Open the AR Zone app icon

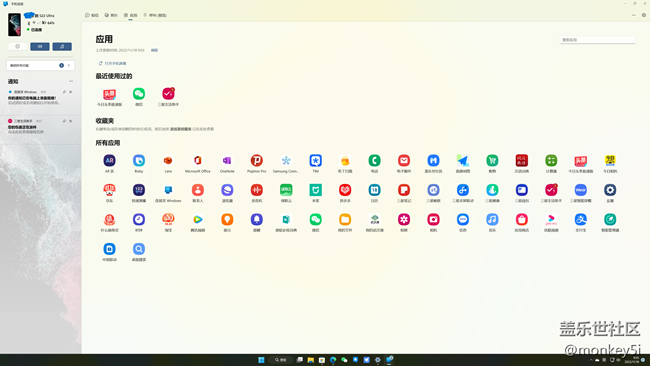(109, 160)
